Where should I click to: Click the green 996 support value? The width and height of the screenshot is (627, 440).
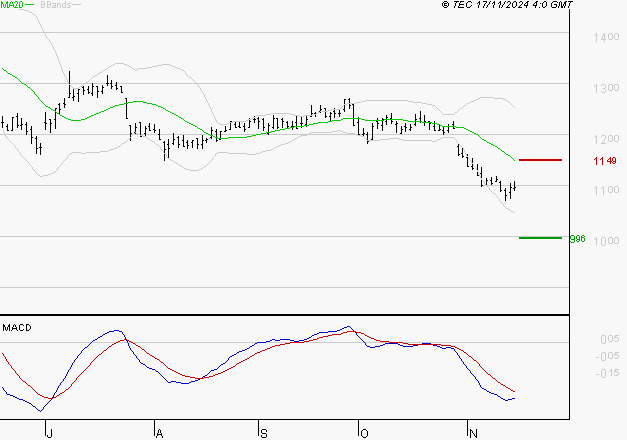(577, 239)
